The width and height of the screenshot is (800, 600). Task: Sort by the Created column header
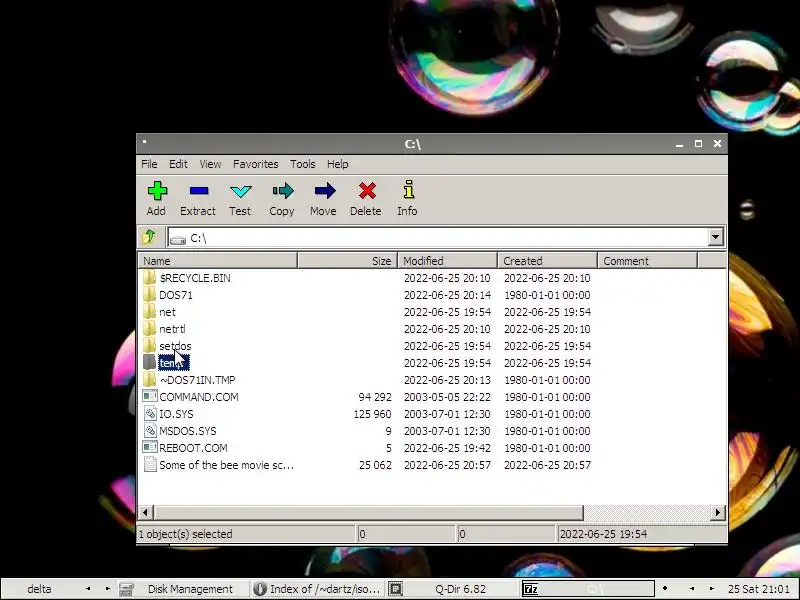[x=547, y=261]
